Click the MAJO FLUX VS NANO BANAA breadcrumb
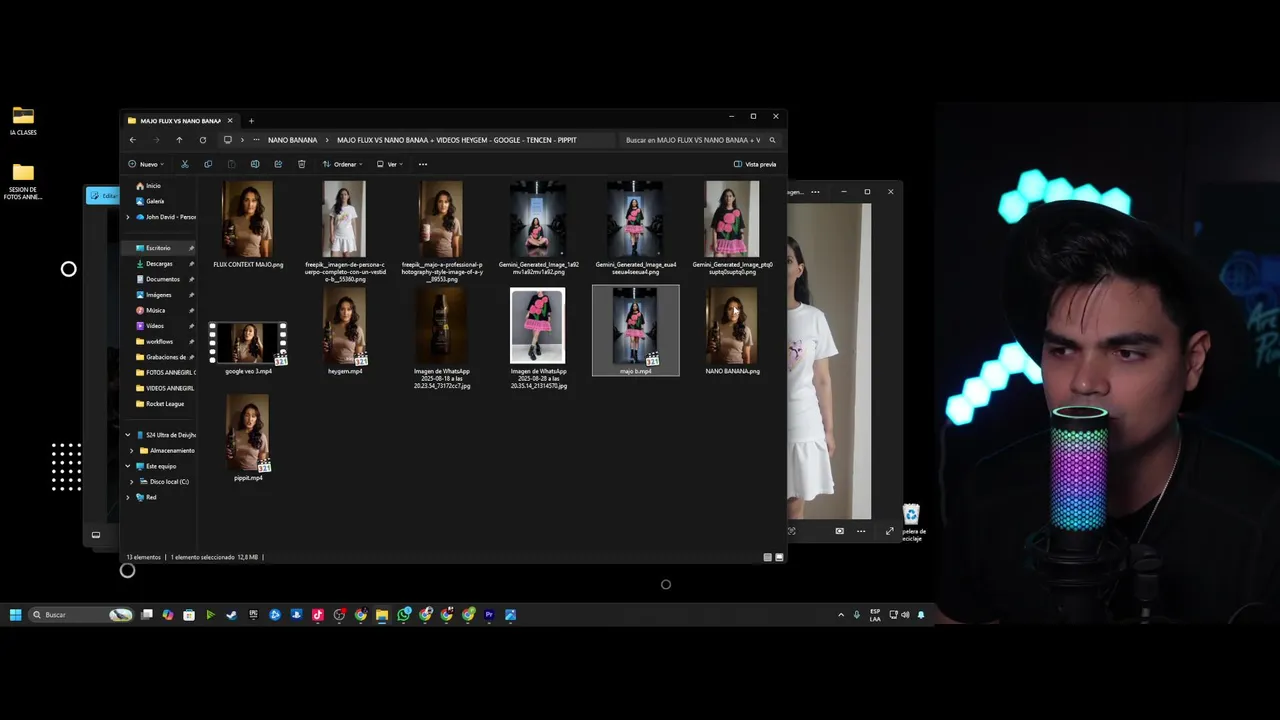 pos(457,140)
